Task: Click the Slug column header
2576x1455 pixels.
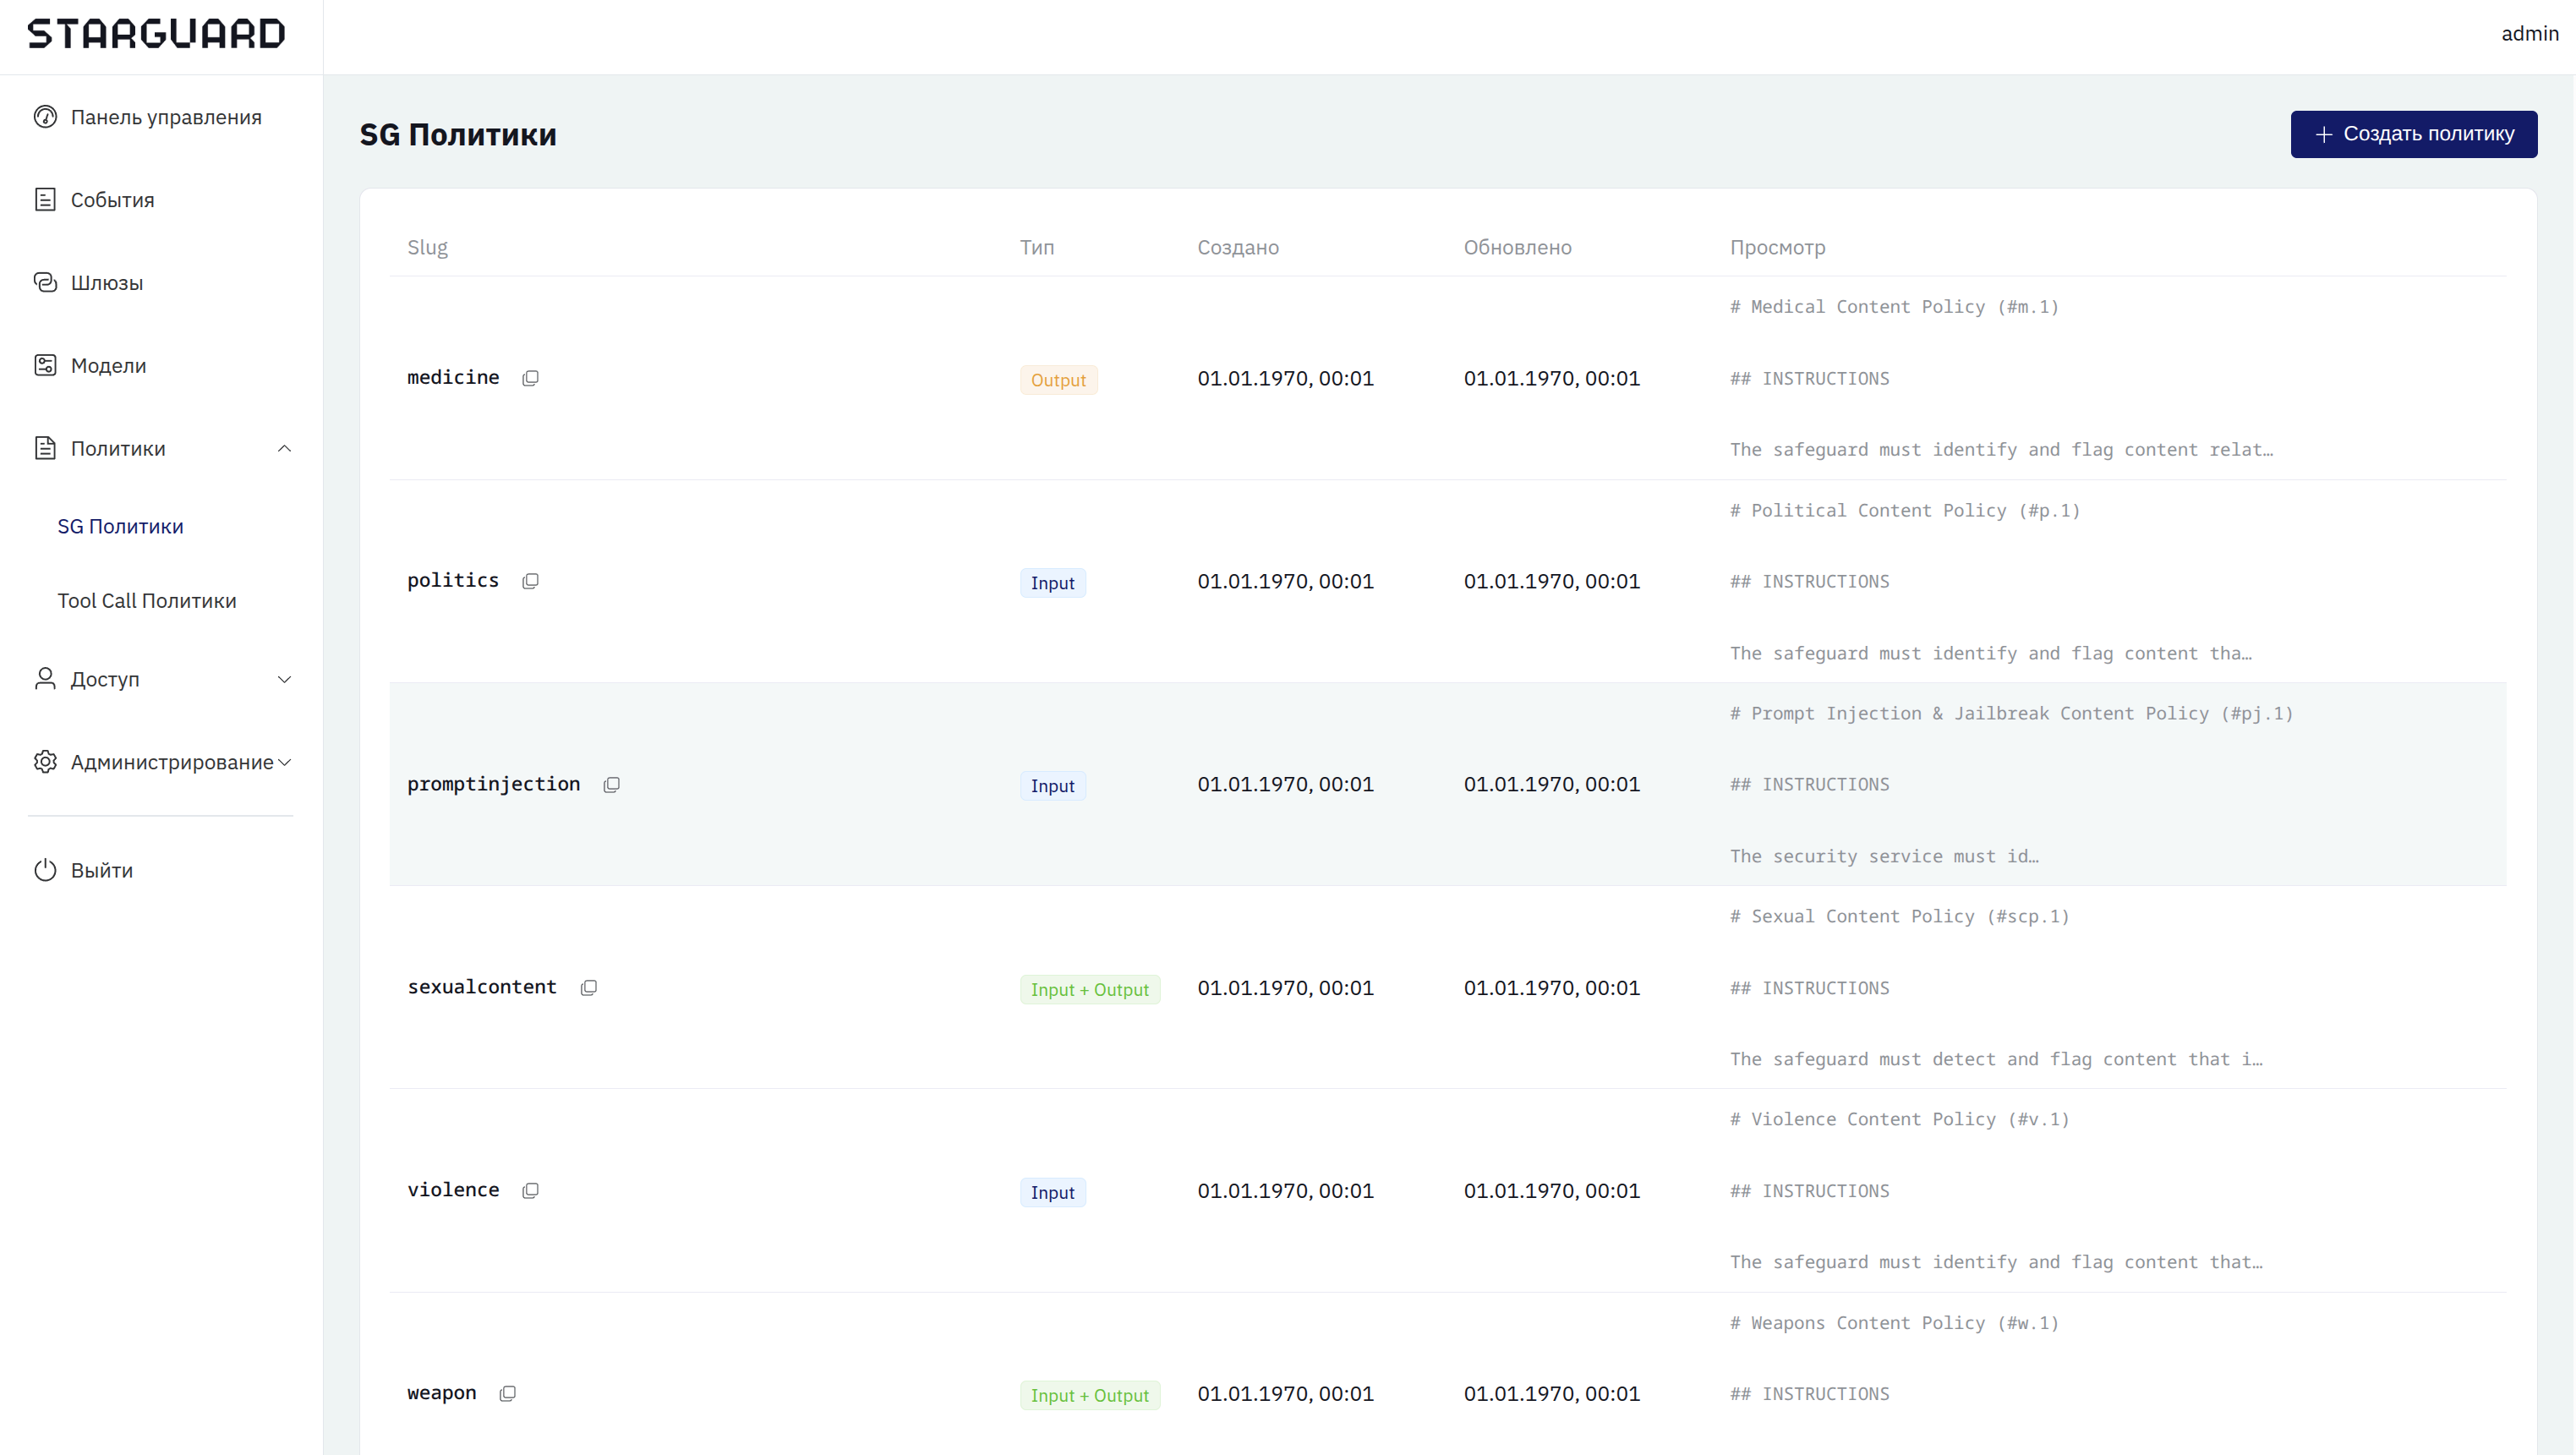Action: point(427,247)
